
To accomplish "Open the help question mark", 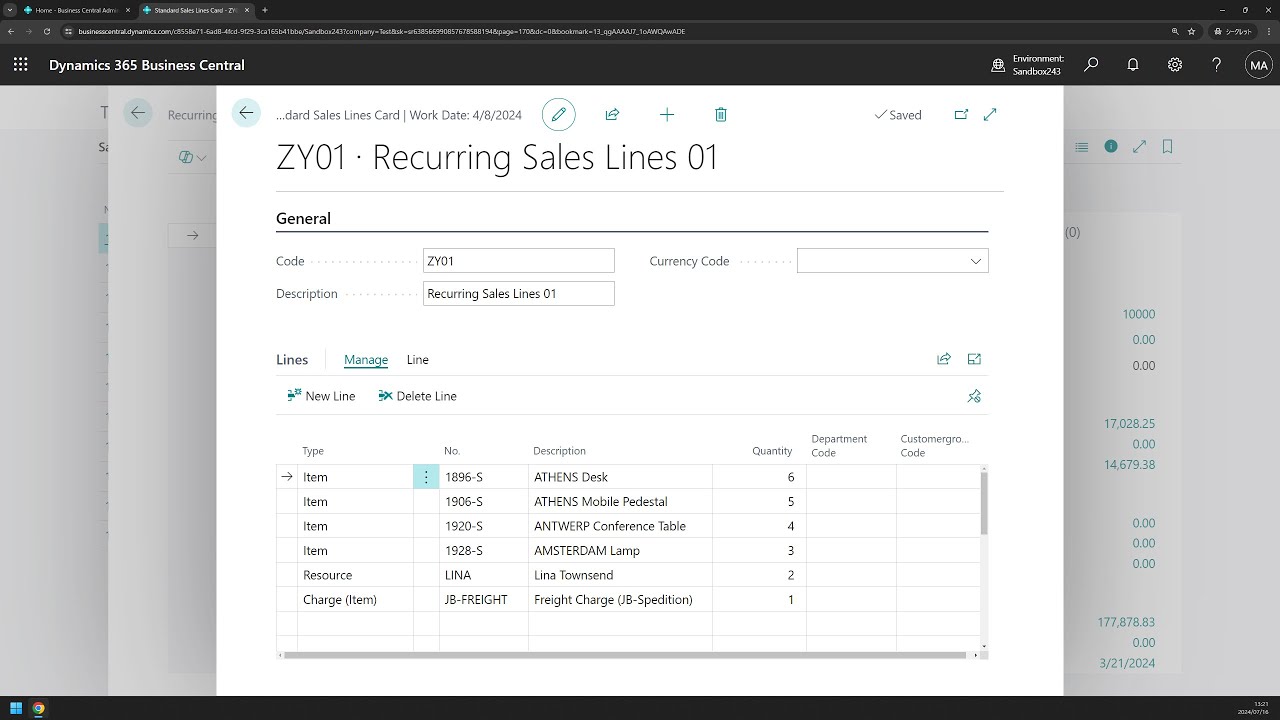I will coord(1216,65).
